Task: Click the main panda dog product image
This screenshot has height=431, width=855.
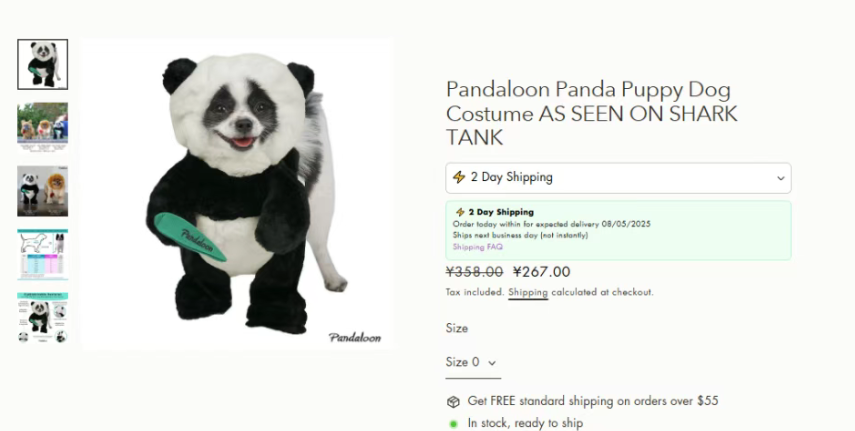Action: pyautogui.click(x=238, y=194)
